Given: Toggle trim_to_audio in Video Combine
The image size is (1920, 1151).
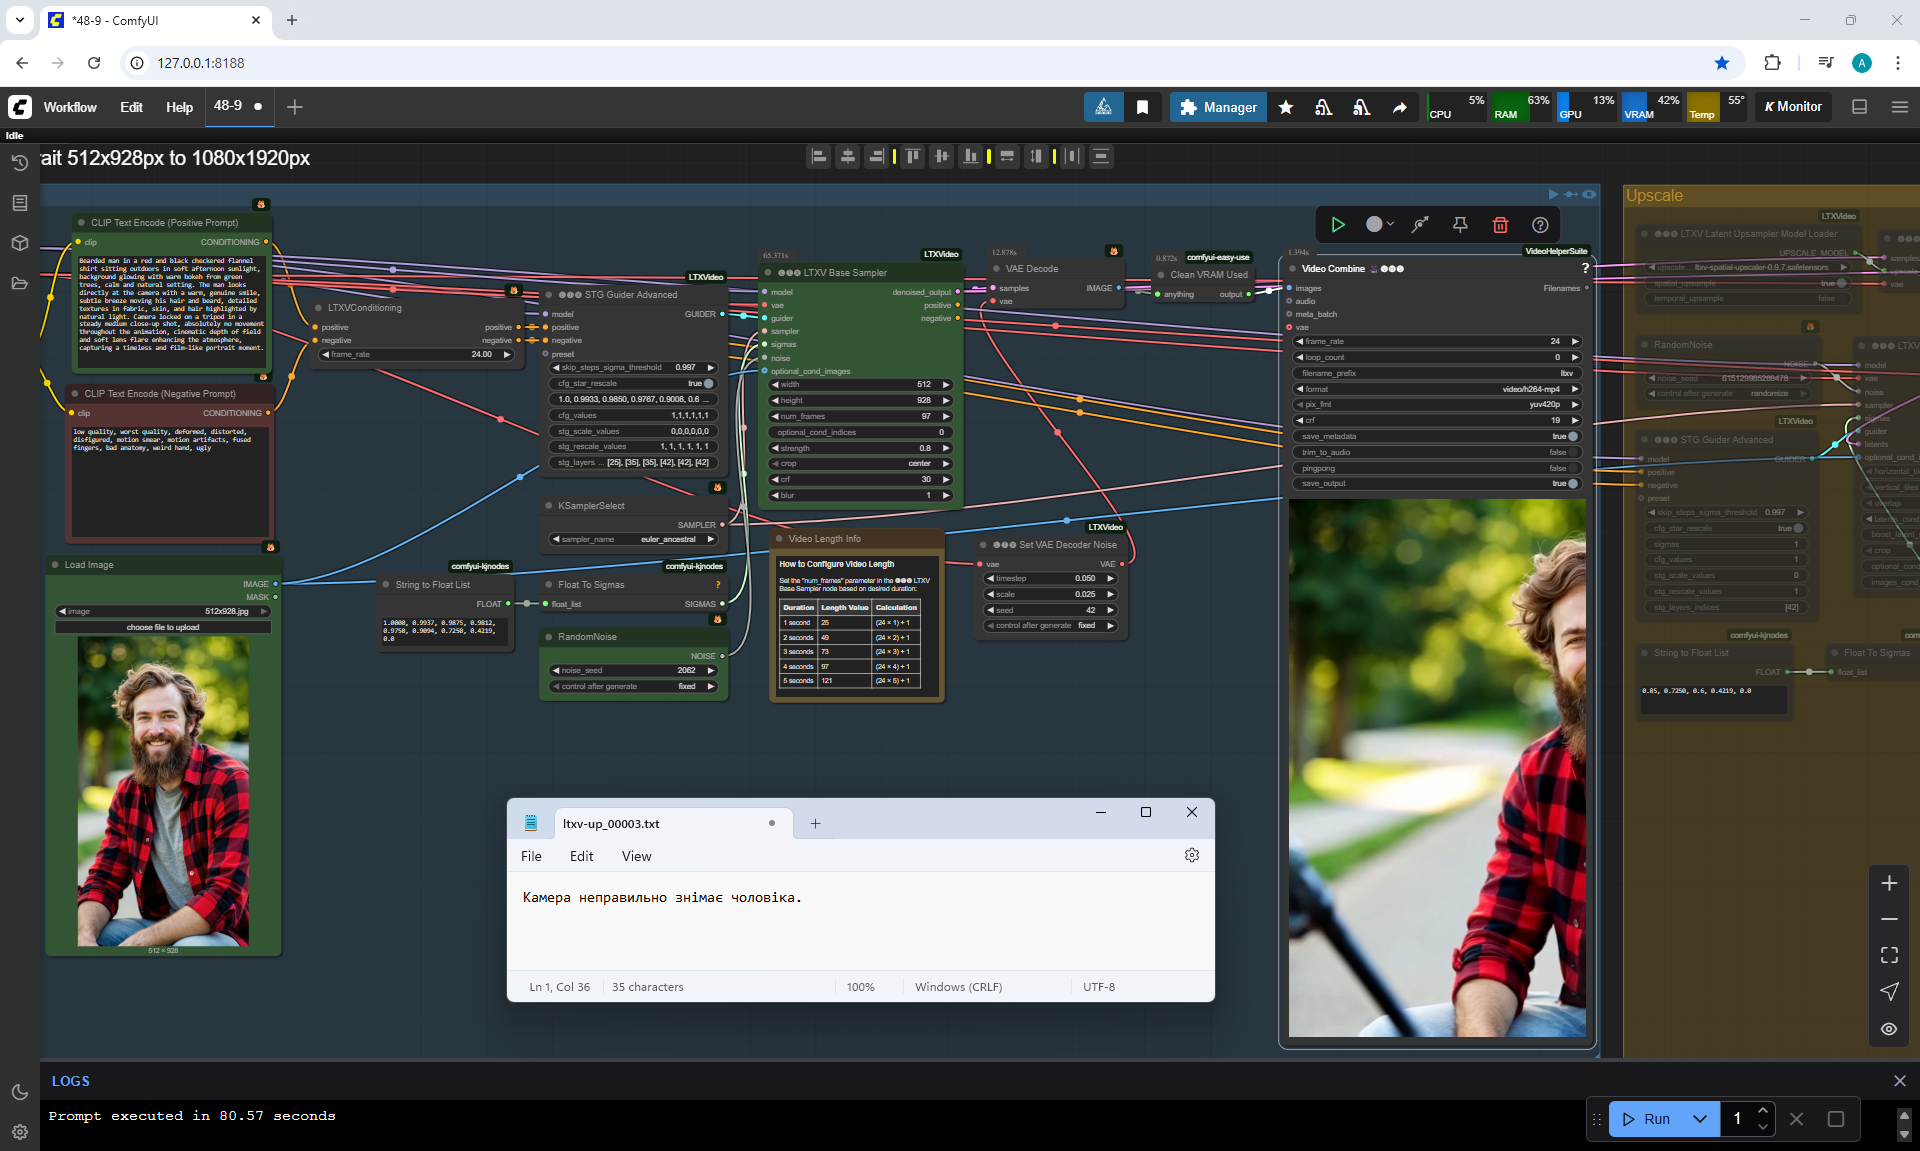Looking at the screenshot, I should [1572, 452].
